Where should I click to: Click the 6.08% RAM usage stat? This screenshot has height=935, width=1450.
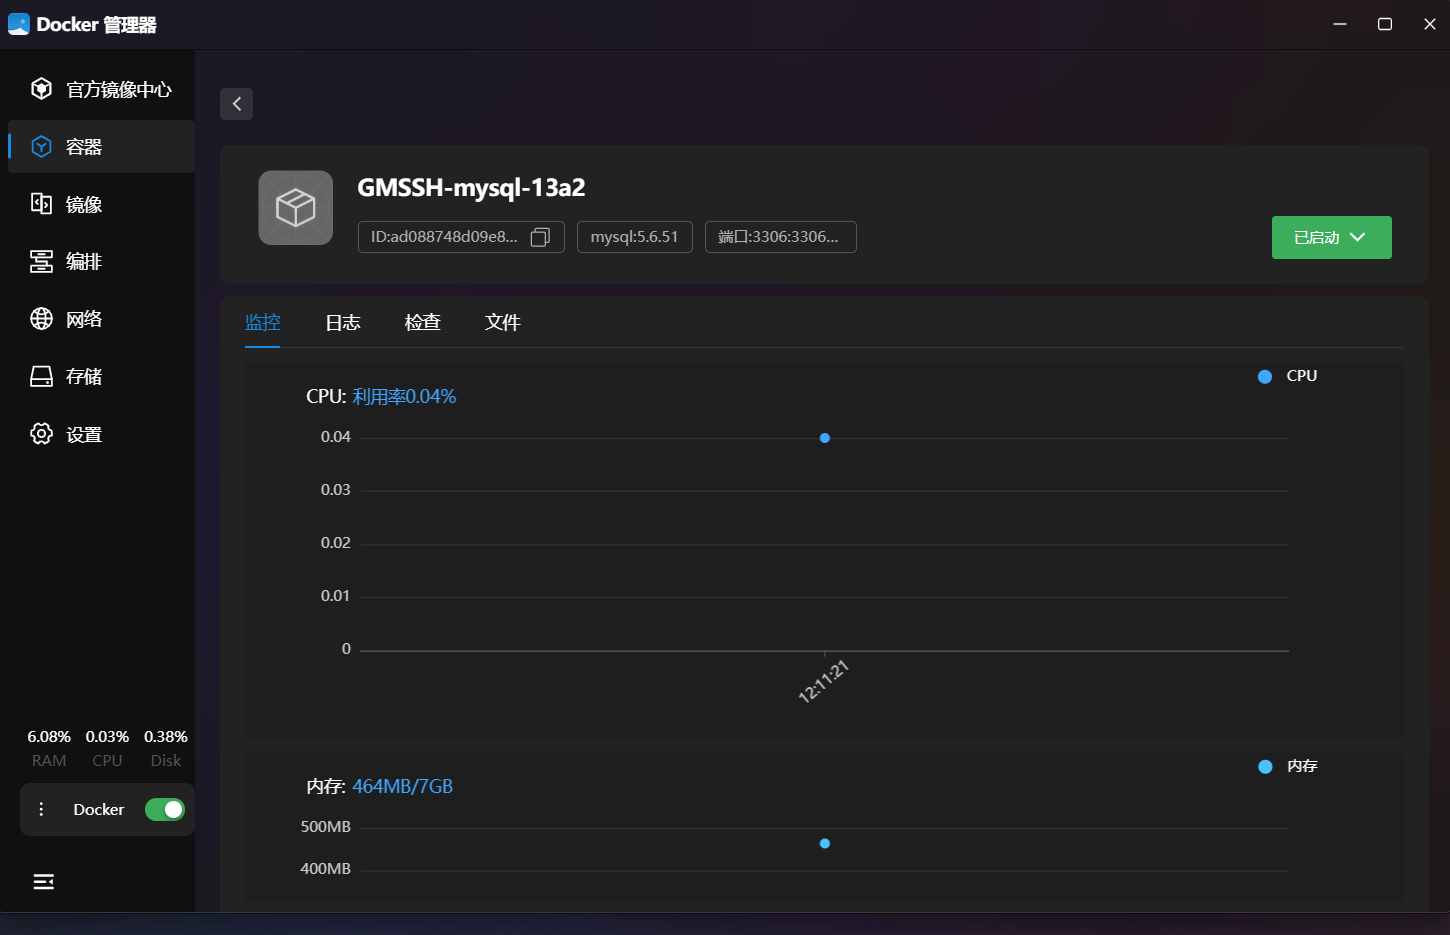pos(49,737)
